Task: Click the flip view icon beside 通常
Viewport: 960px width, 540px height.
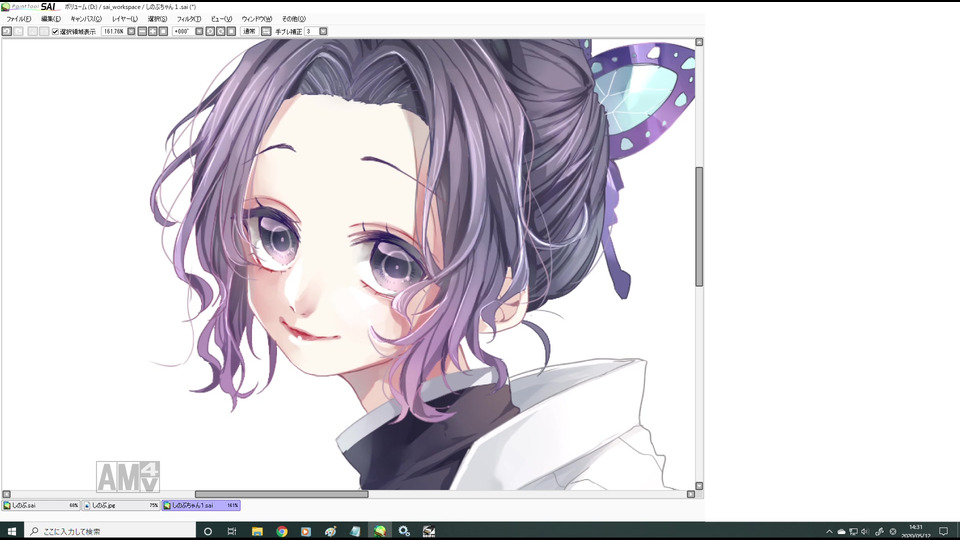Action: pos(266,31)
